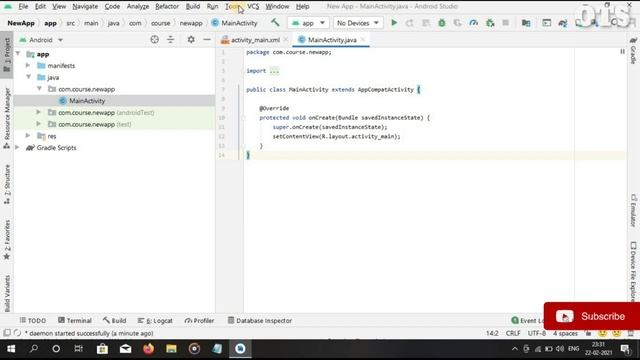Expand the manifests folder

[x=28, y=65]
